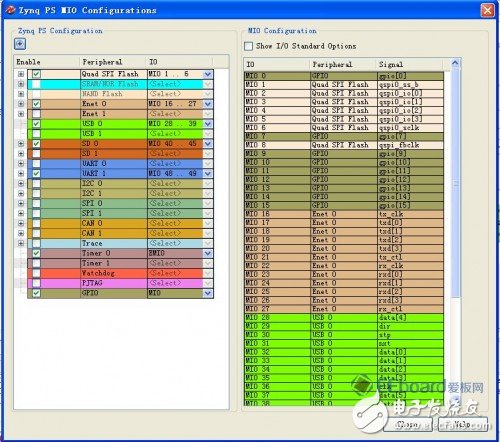Select the MIO 30 stp signal cell

click(x=410, y=335)
